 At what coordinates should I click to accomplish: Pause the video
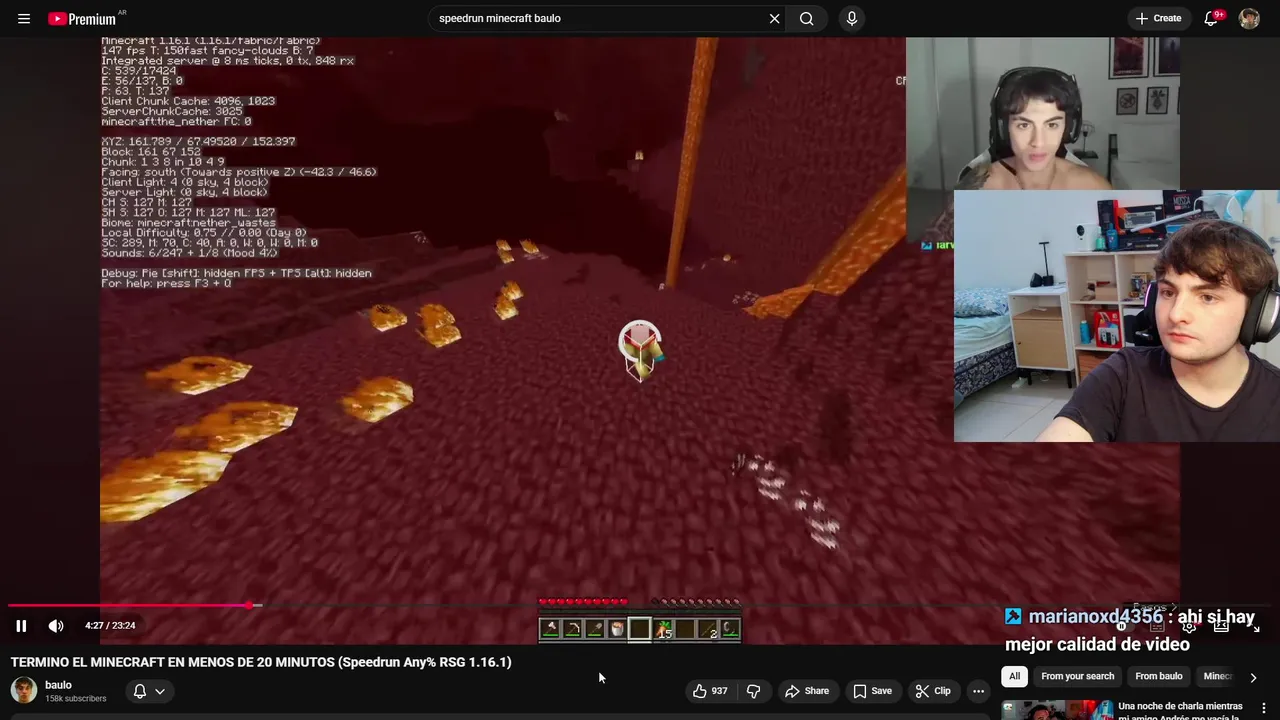tap(21, 626)
